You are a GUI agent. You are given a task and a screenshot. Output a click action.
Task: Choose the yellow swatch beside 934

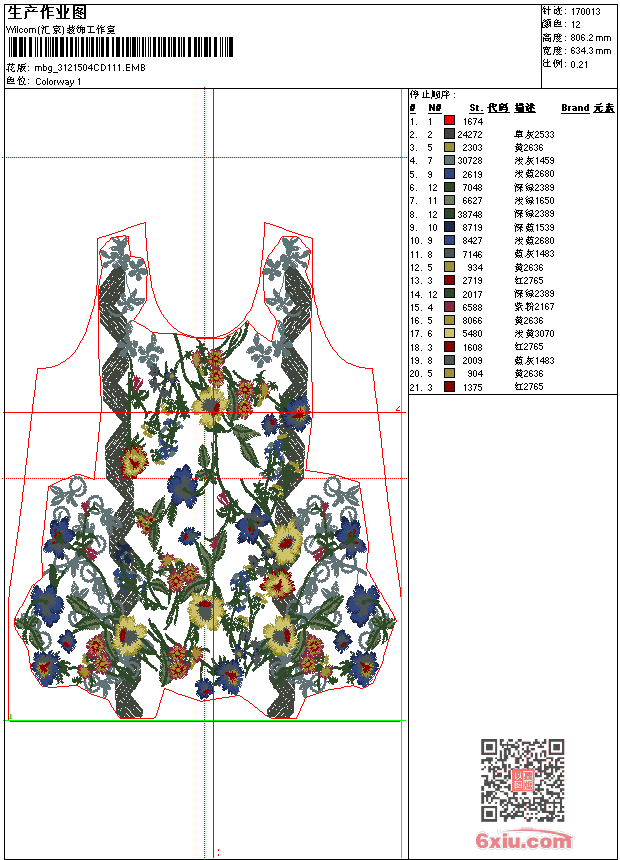tap(449, 267)
